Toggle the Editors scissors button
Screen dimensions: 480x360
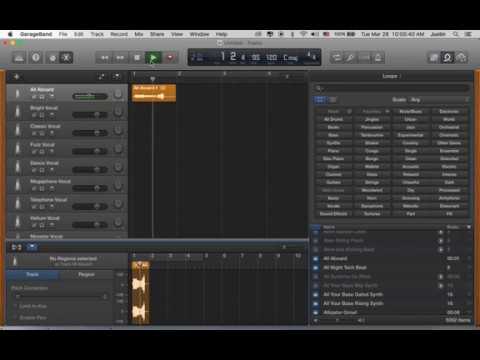tap(66, 58)
